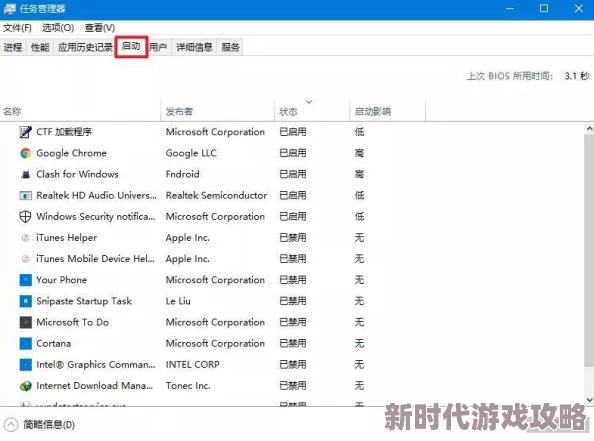
Task: Click the iTunes Helper icon
Action: tap(25, 238)
